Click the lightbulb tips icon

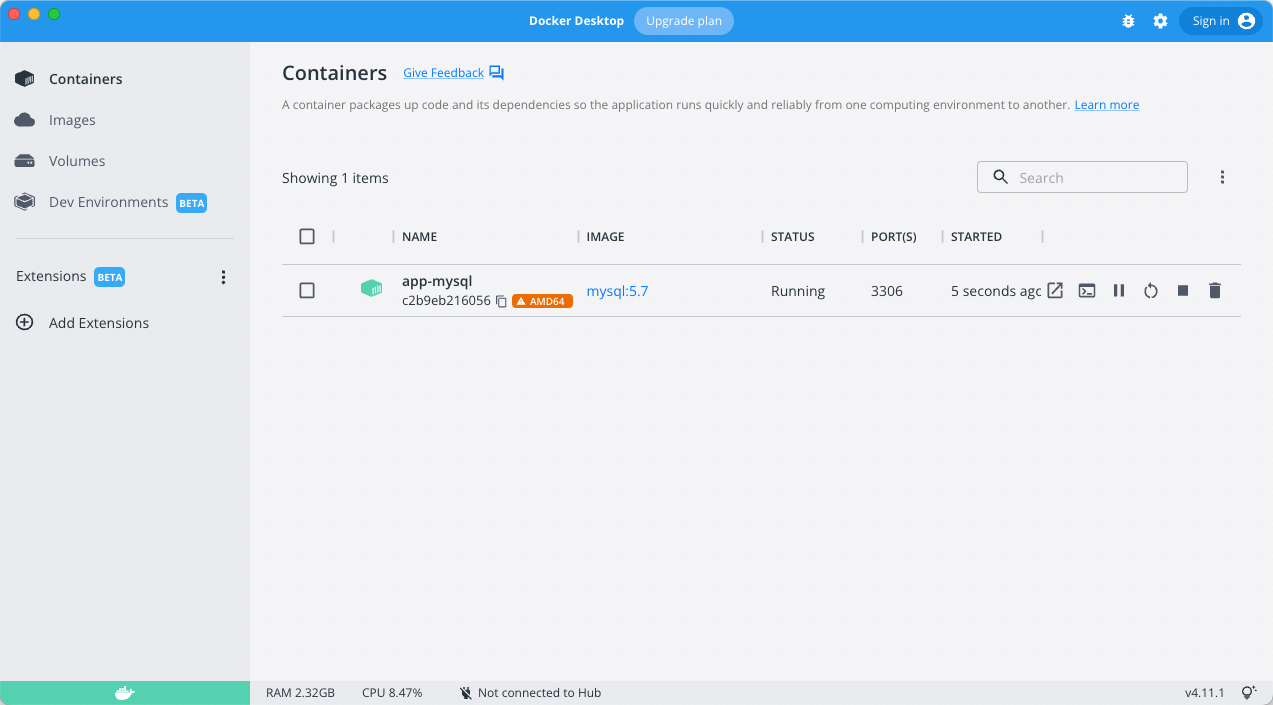pos(1248,693)
